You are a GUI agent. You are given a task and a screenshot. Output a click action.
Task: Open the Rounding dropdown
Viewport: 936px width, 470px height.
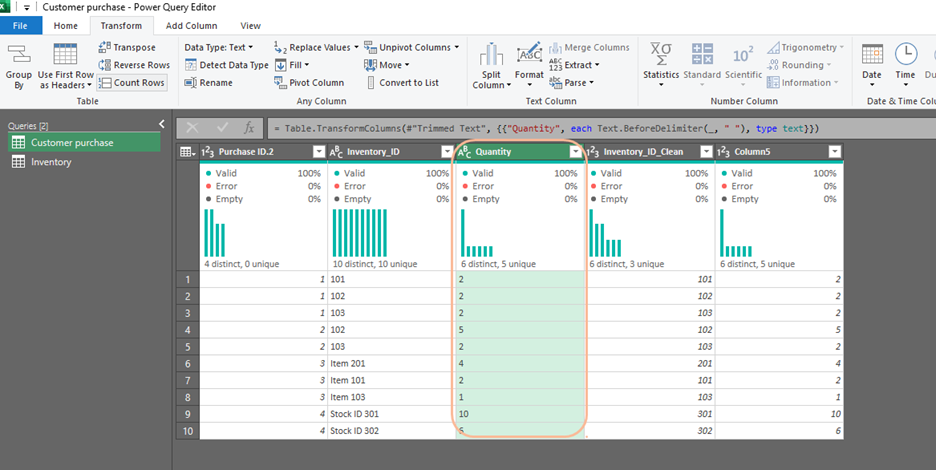(x=799, y=65)
